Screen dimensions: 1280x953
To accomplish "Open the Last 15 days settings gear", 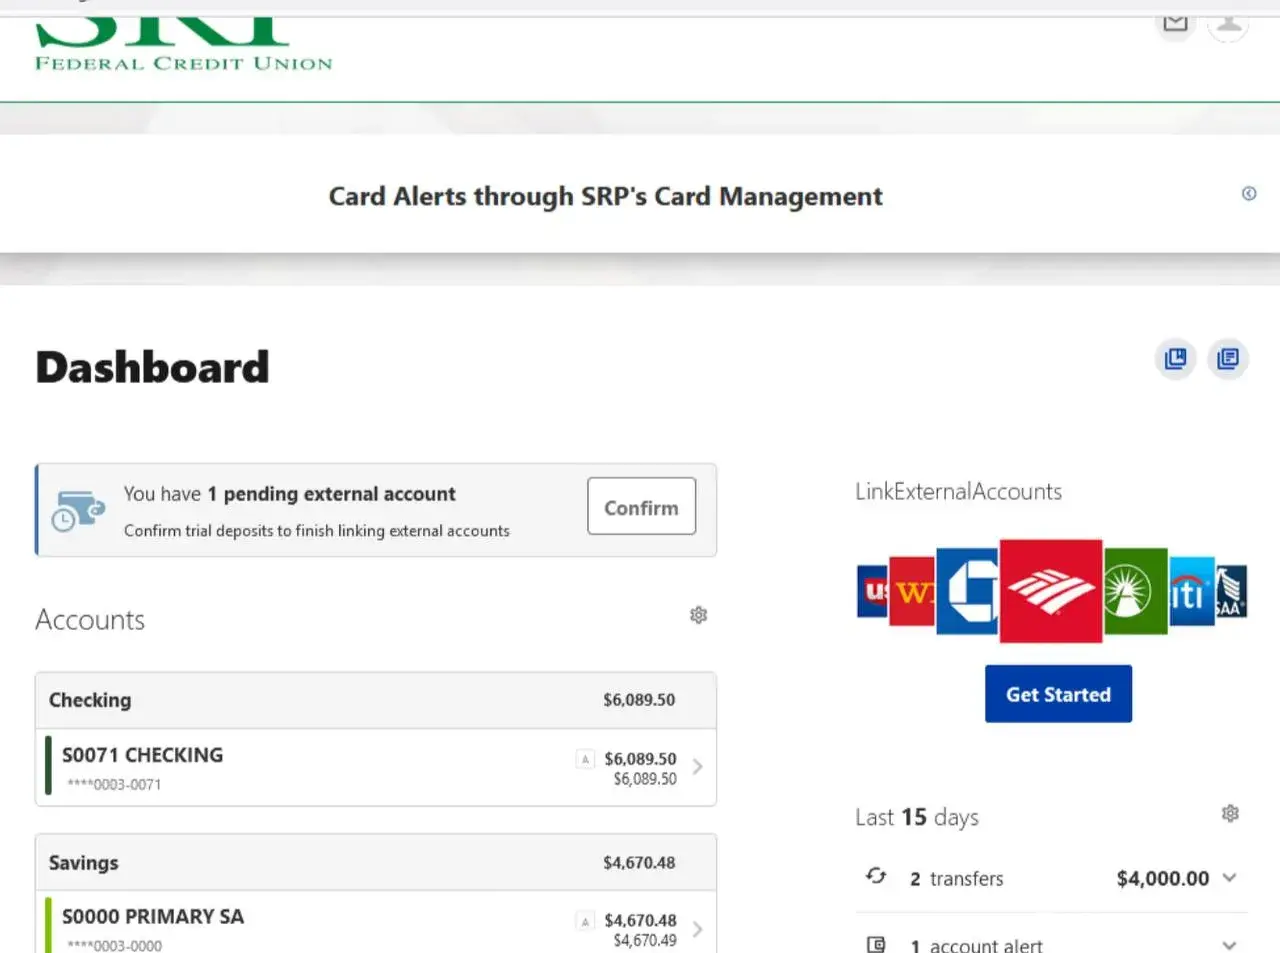I will (x=1230, y=814).
